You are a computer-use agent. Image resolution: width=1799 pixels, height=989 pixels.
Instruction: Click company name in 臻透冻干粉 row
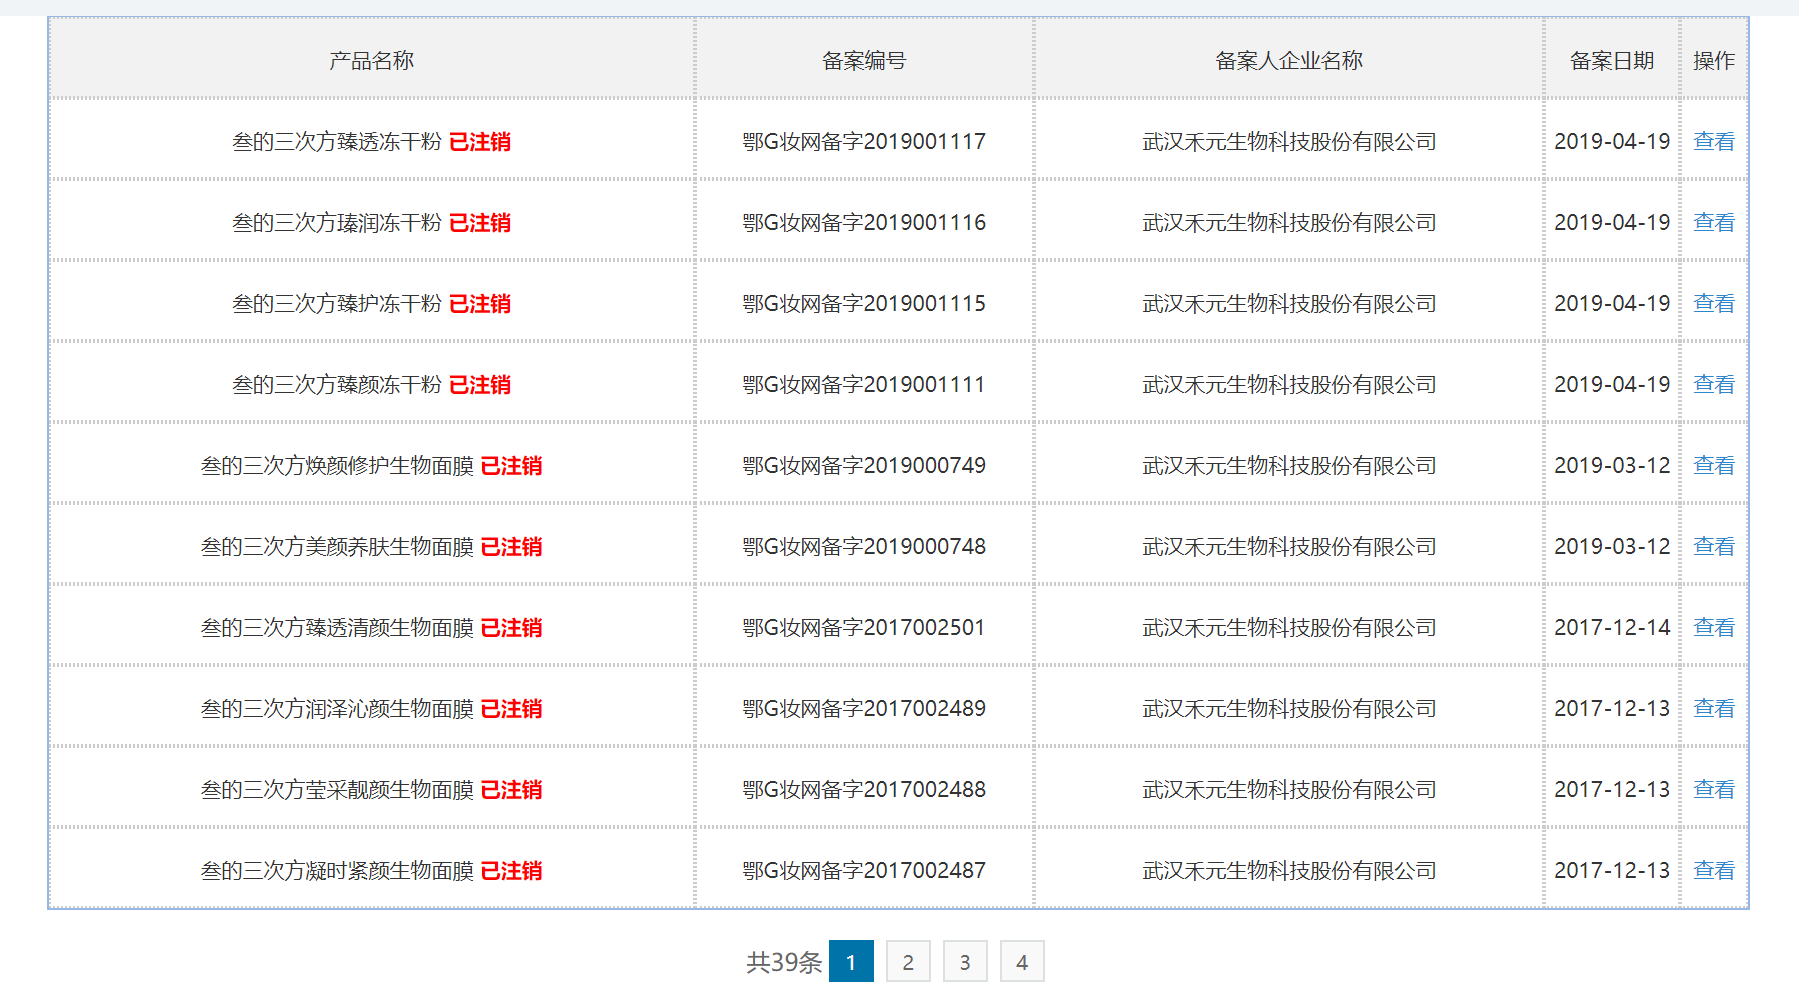click(1289, 141)
